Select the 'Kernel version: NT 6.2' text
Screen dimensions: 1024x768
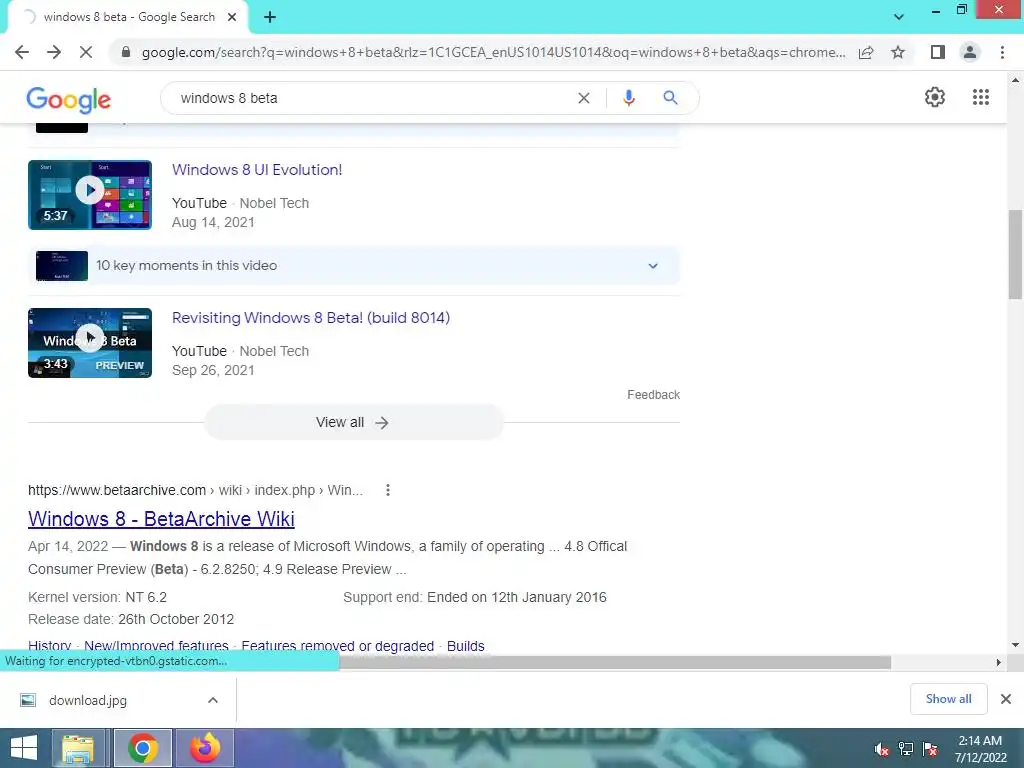click(97, 598)
